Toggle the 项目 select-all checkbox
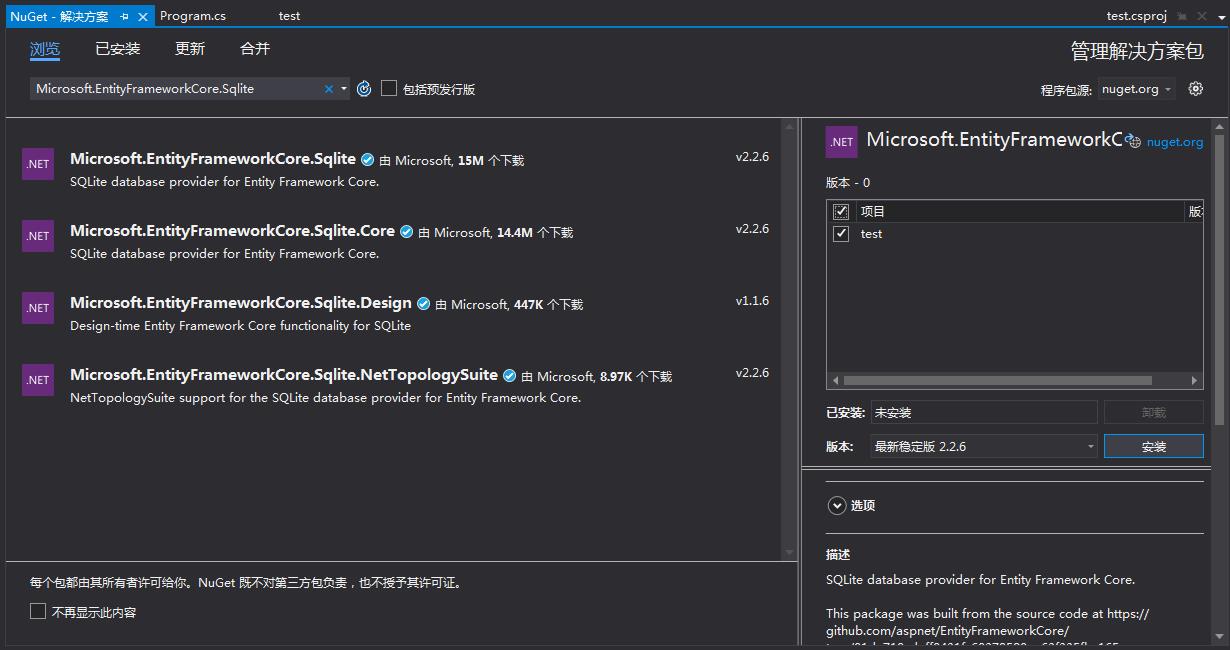This screenshot has height=650, width=1230. pos(841,211)
